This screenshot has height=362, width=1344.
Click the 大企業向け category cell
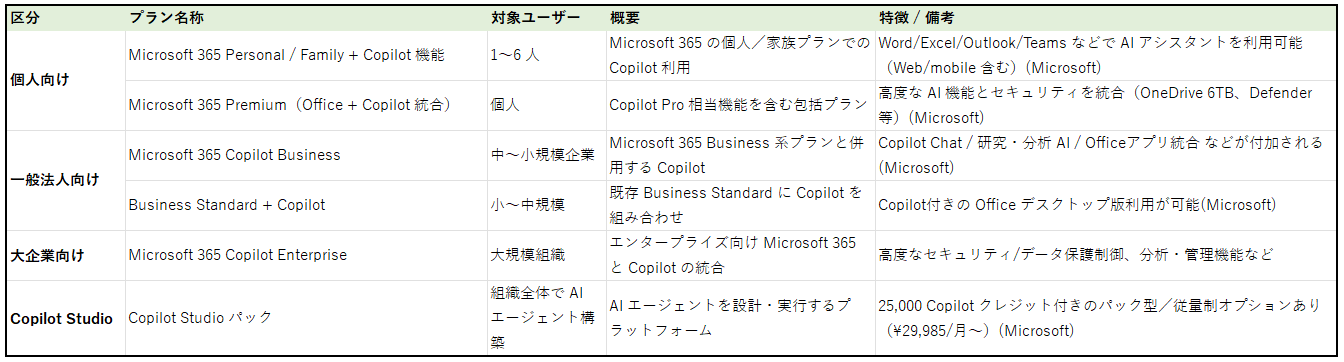[x=65, y=255]
